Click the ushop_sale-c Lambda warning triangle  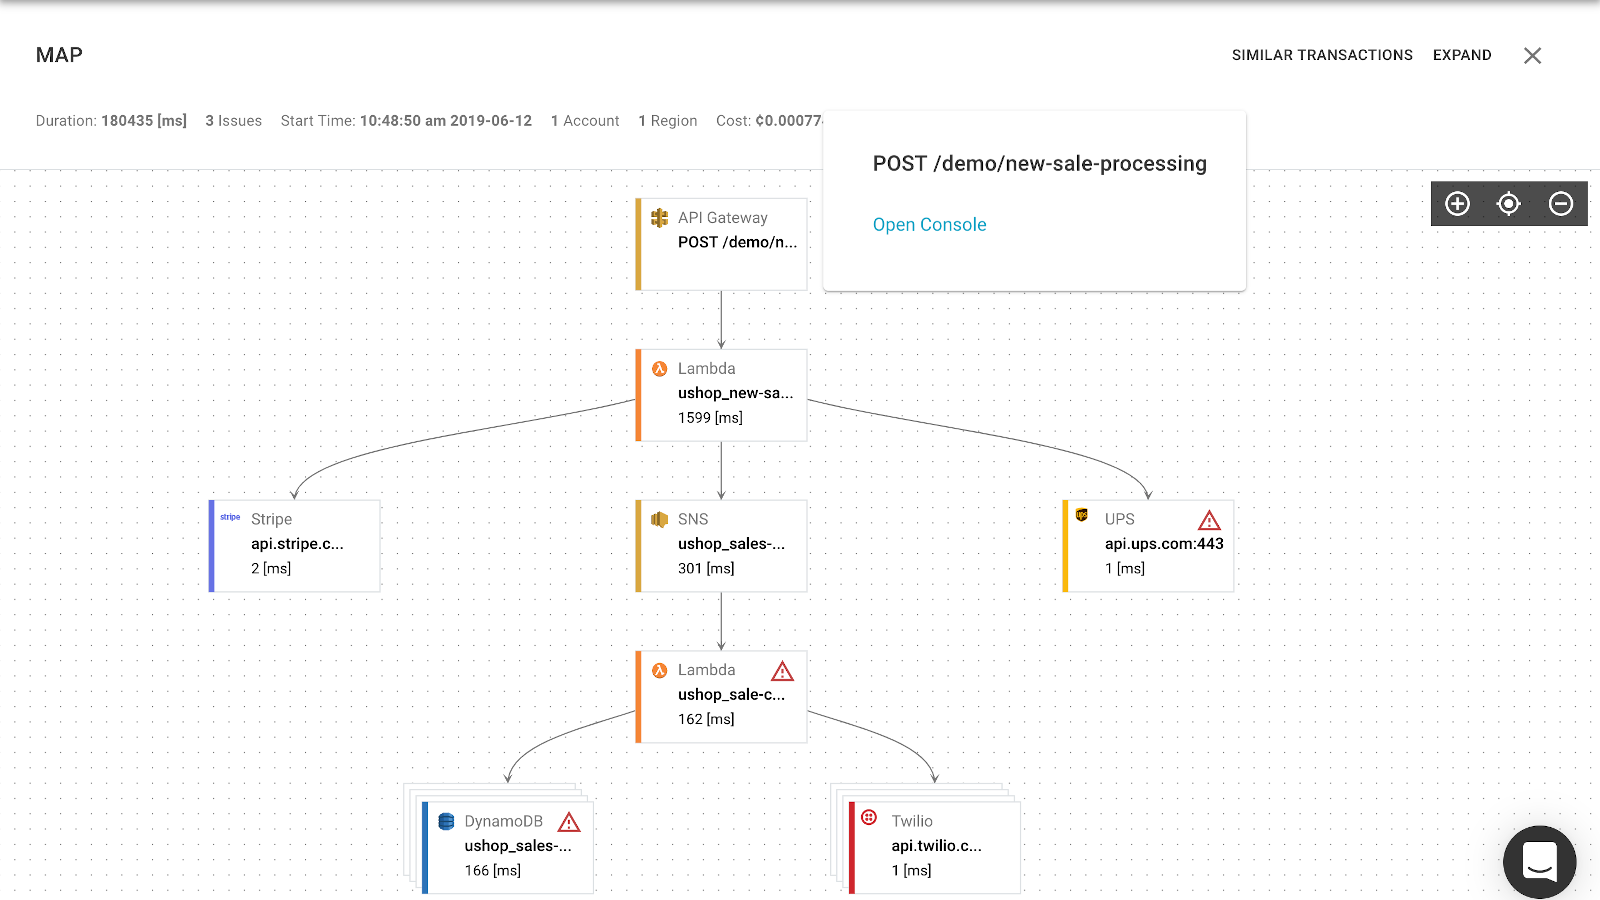(x=782, y=672)
